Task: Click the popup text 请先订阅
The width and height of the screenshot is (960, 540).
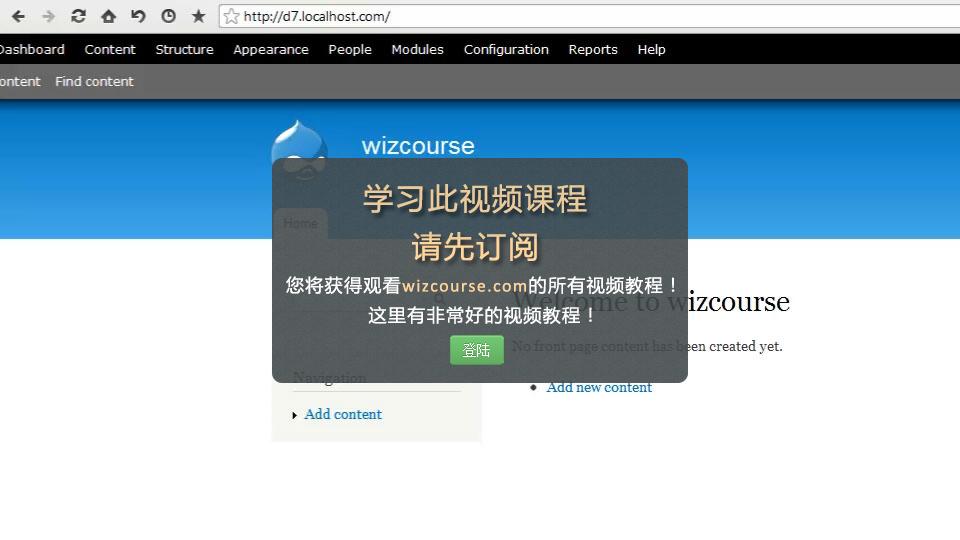Action: [474, 247]
